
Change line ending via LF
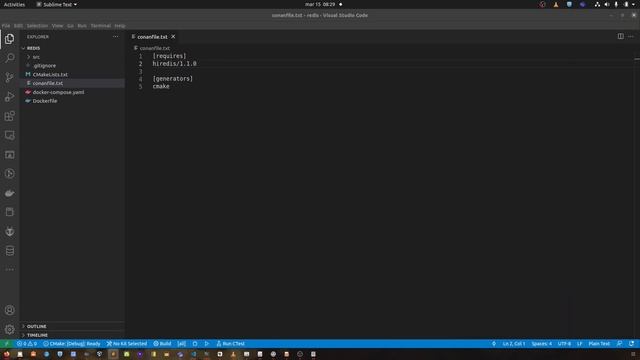[x=580, y=344]
